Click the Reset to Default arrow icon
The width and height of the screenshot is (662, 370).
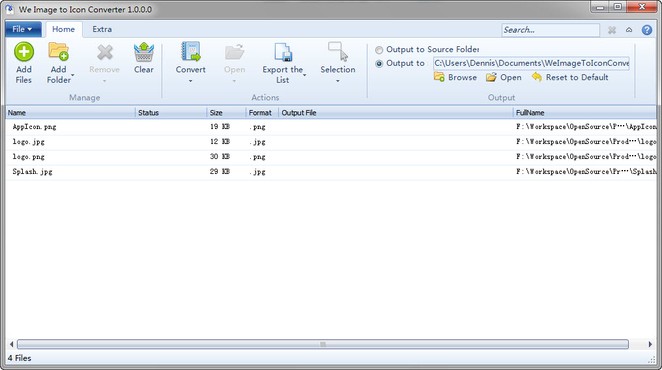[537, 77]
